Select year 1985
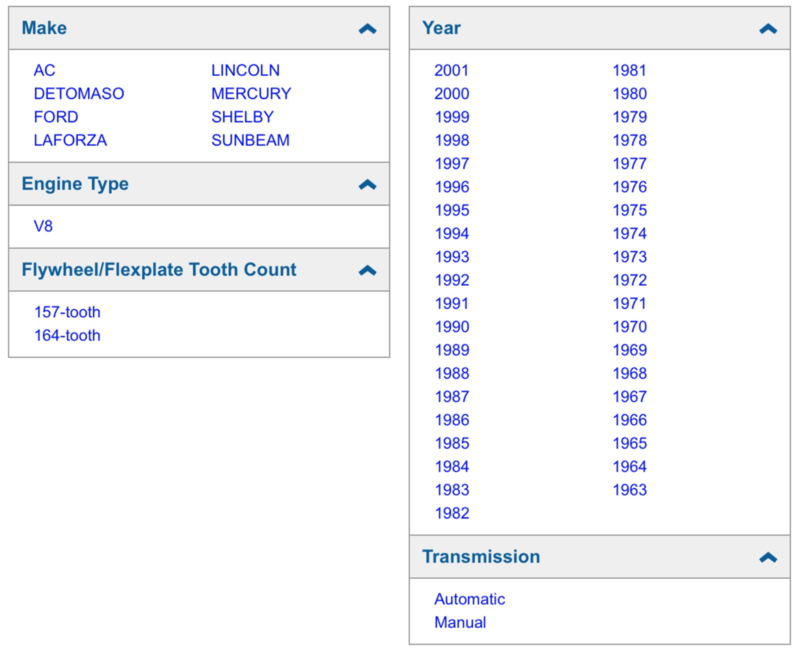Screen dimensions: 800x650 (452, 443)
